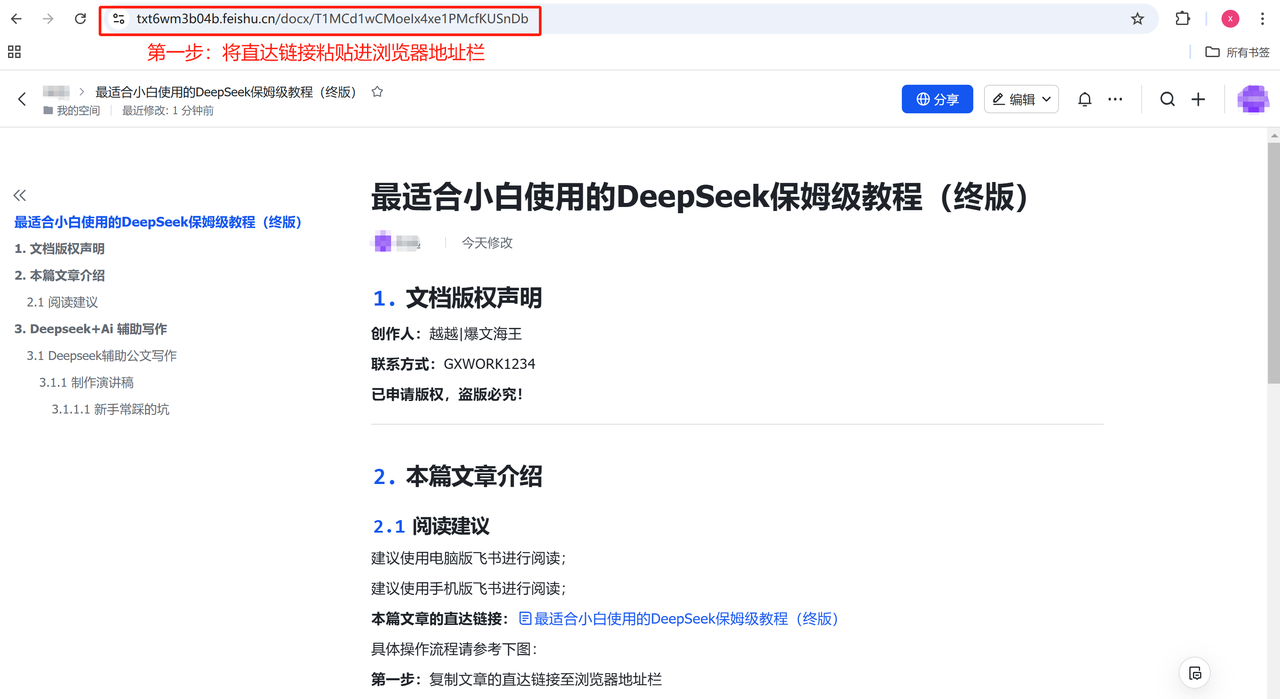1280x699 pixels.
Task: Open browser extensions puzzle icon
Action: pyautogui.click(x=1183, y=19)
